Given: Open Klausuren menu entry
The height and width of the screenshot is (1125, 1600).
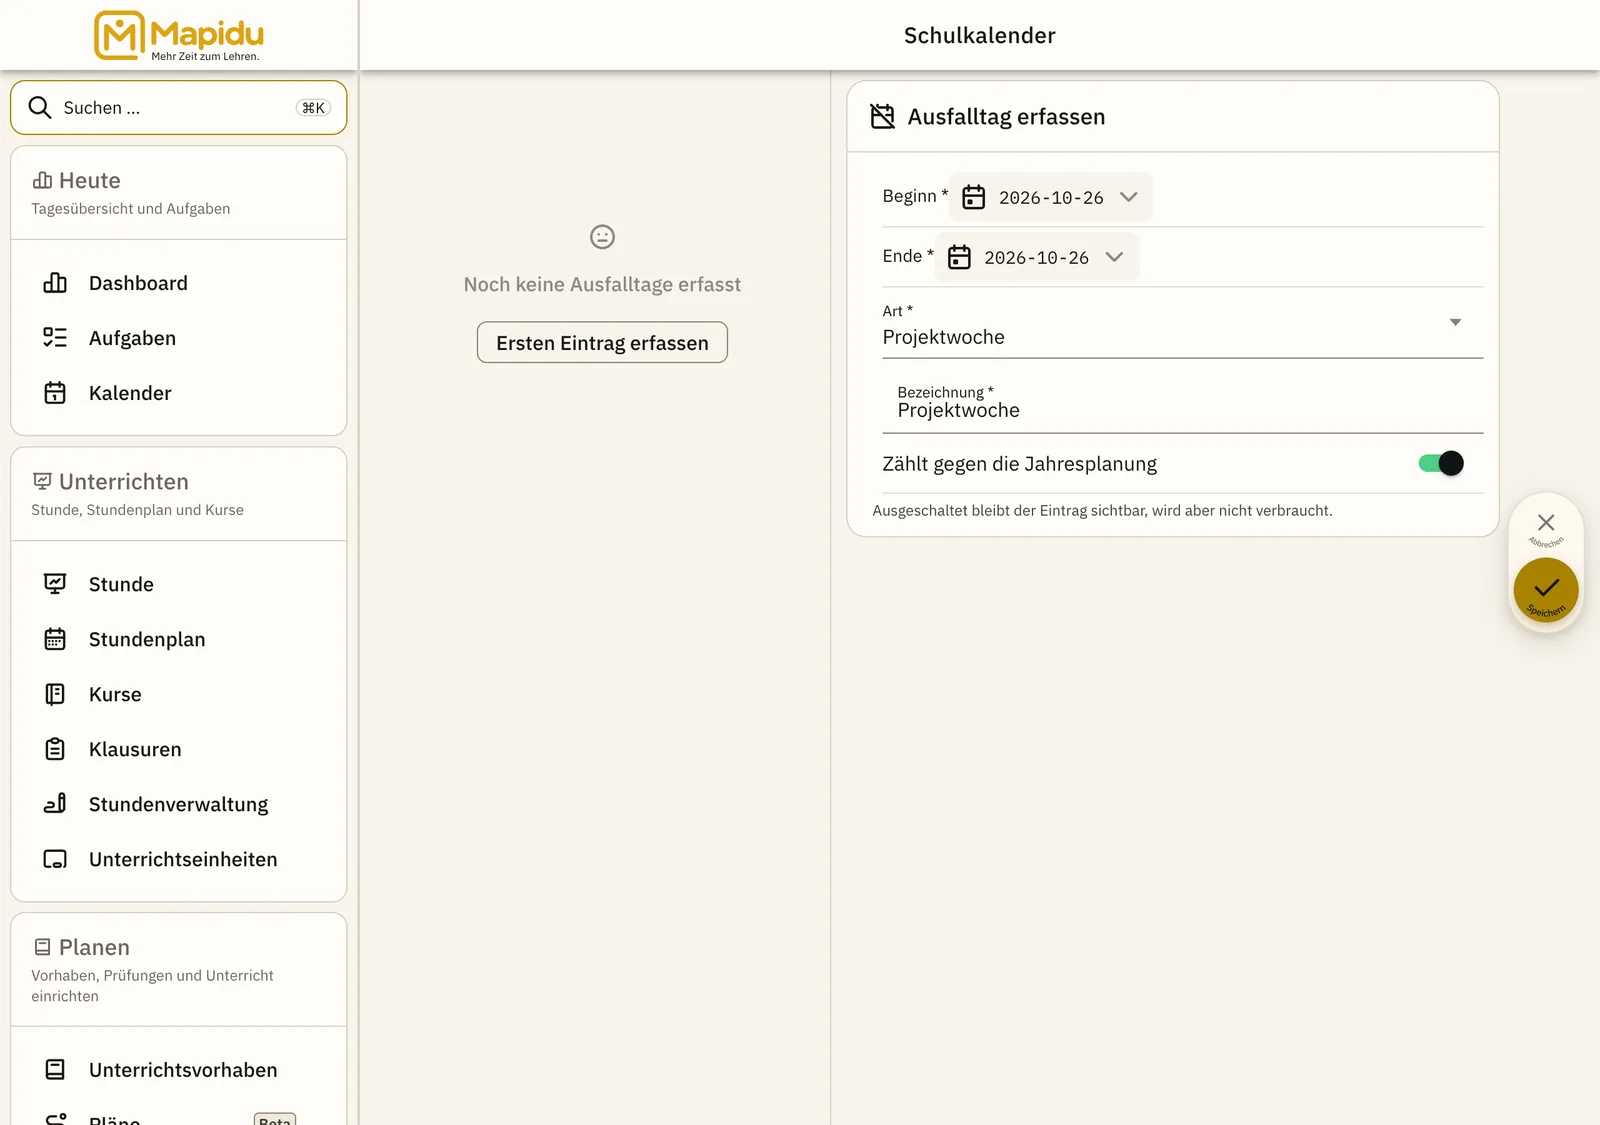Looking at the screenshot, I should point(179,749).
